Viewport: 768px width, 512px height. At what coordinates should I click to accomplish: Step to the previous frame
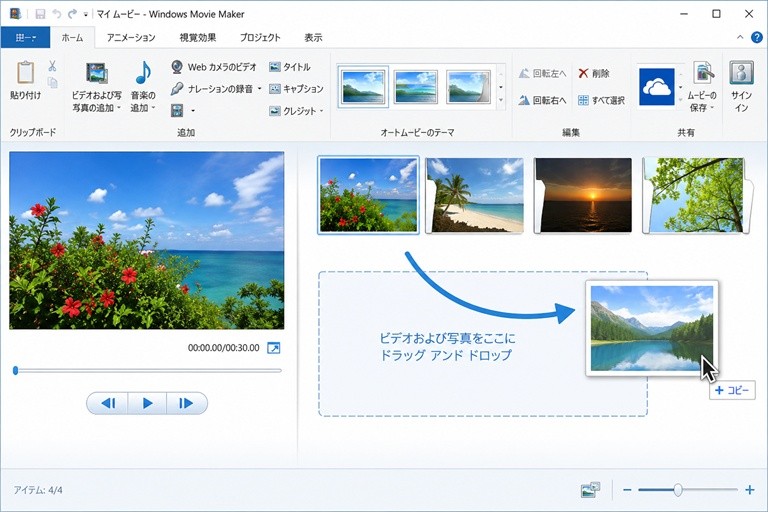tap(108, 403)
